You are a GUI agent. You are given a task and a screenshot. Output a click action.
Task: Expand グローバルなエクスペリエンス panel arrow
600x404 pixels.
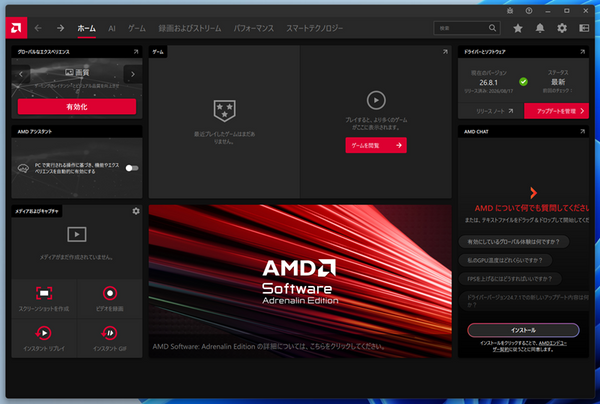click(x=136, y=52)
